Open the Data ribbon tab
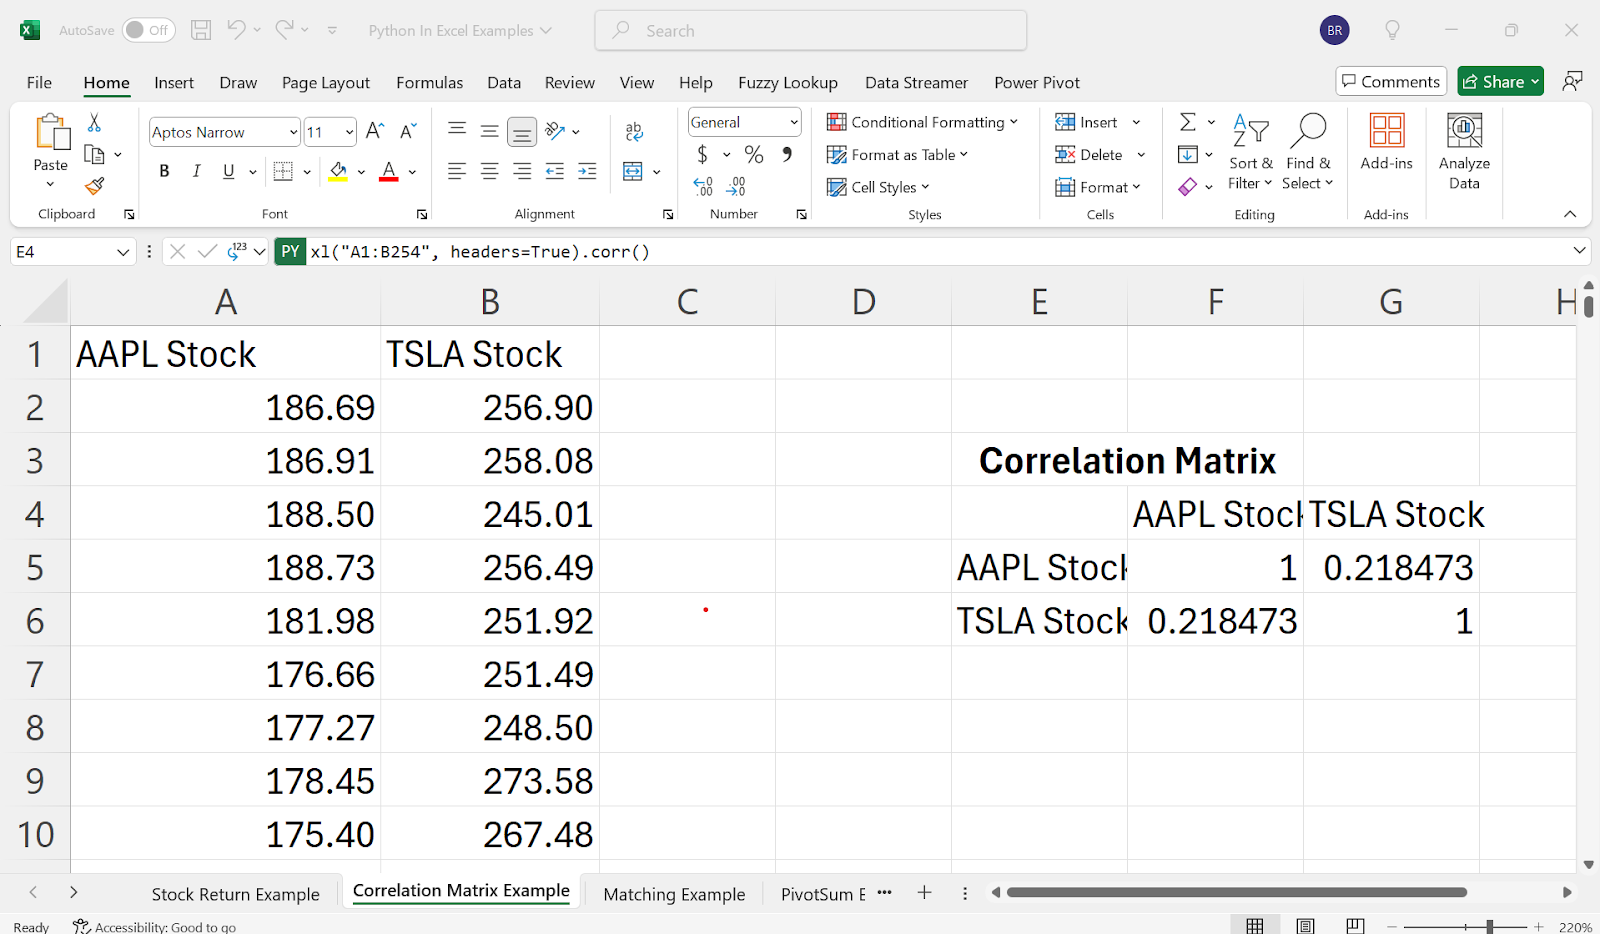 (504, 83)
